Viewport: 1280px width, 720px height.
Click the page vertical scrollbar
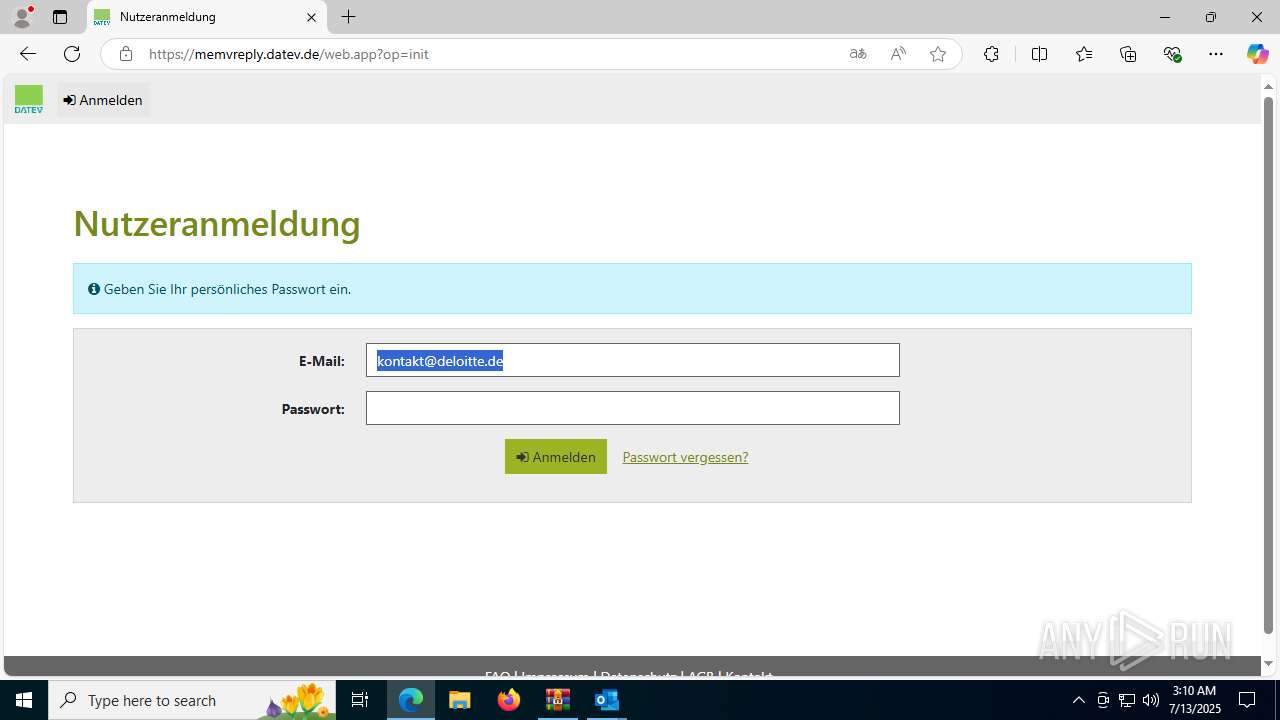pos(1268,365)
